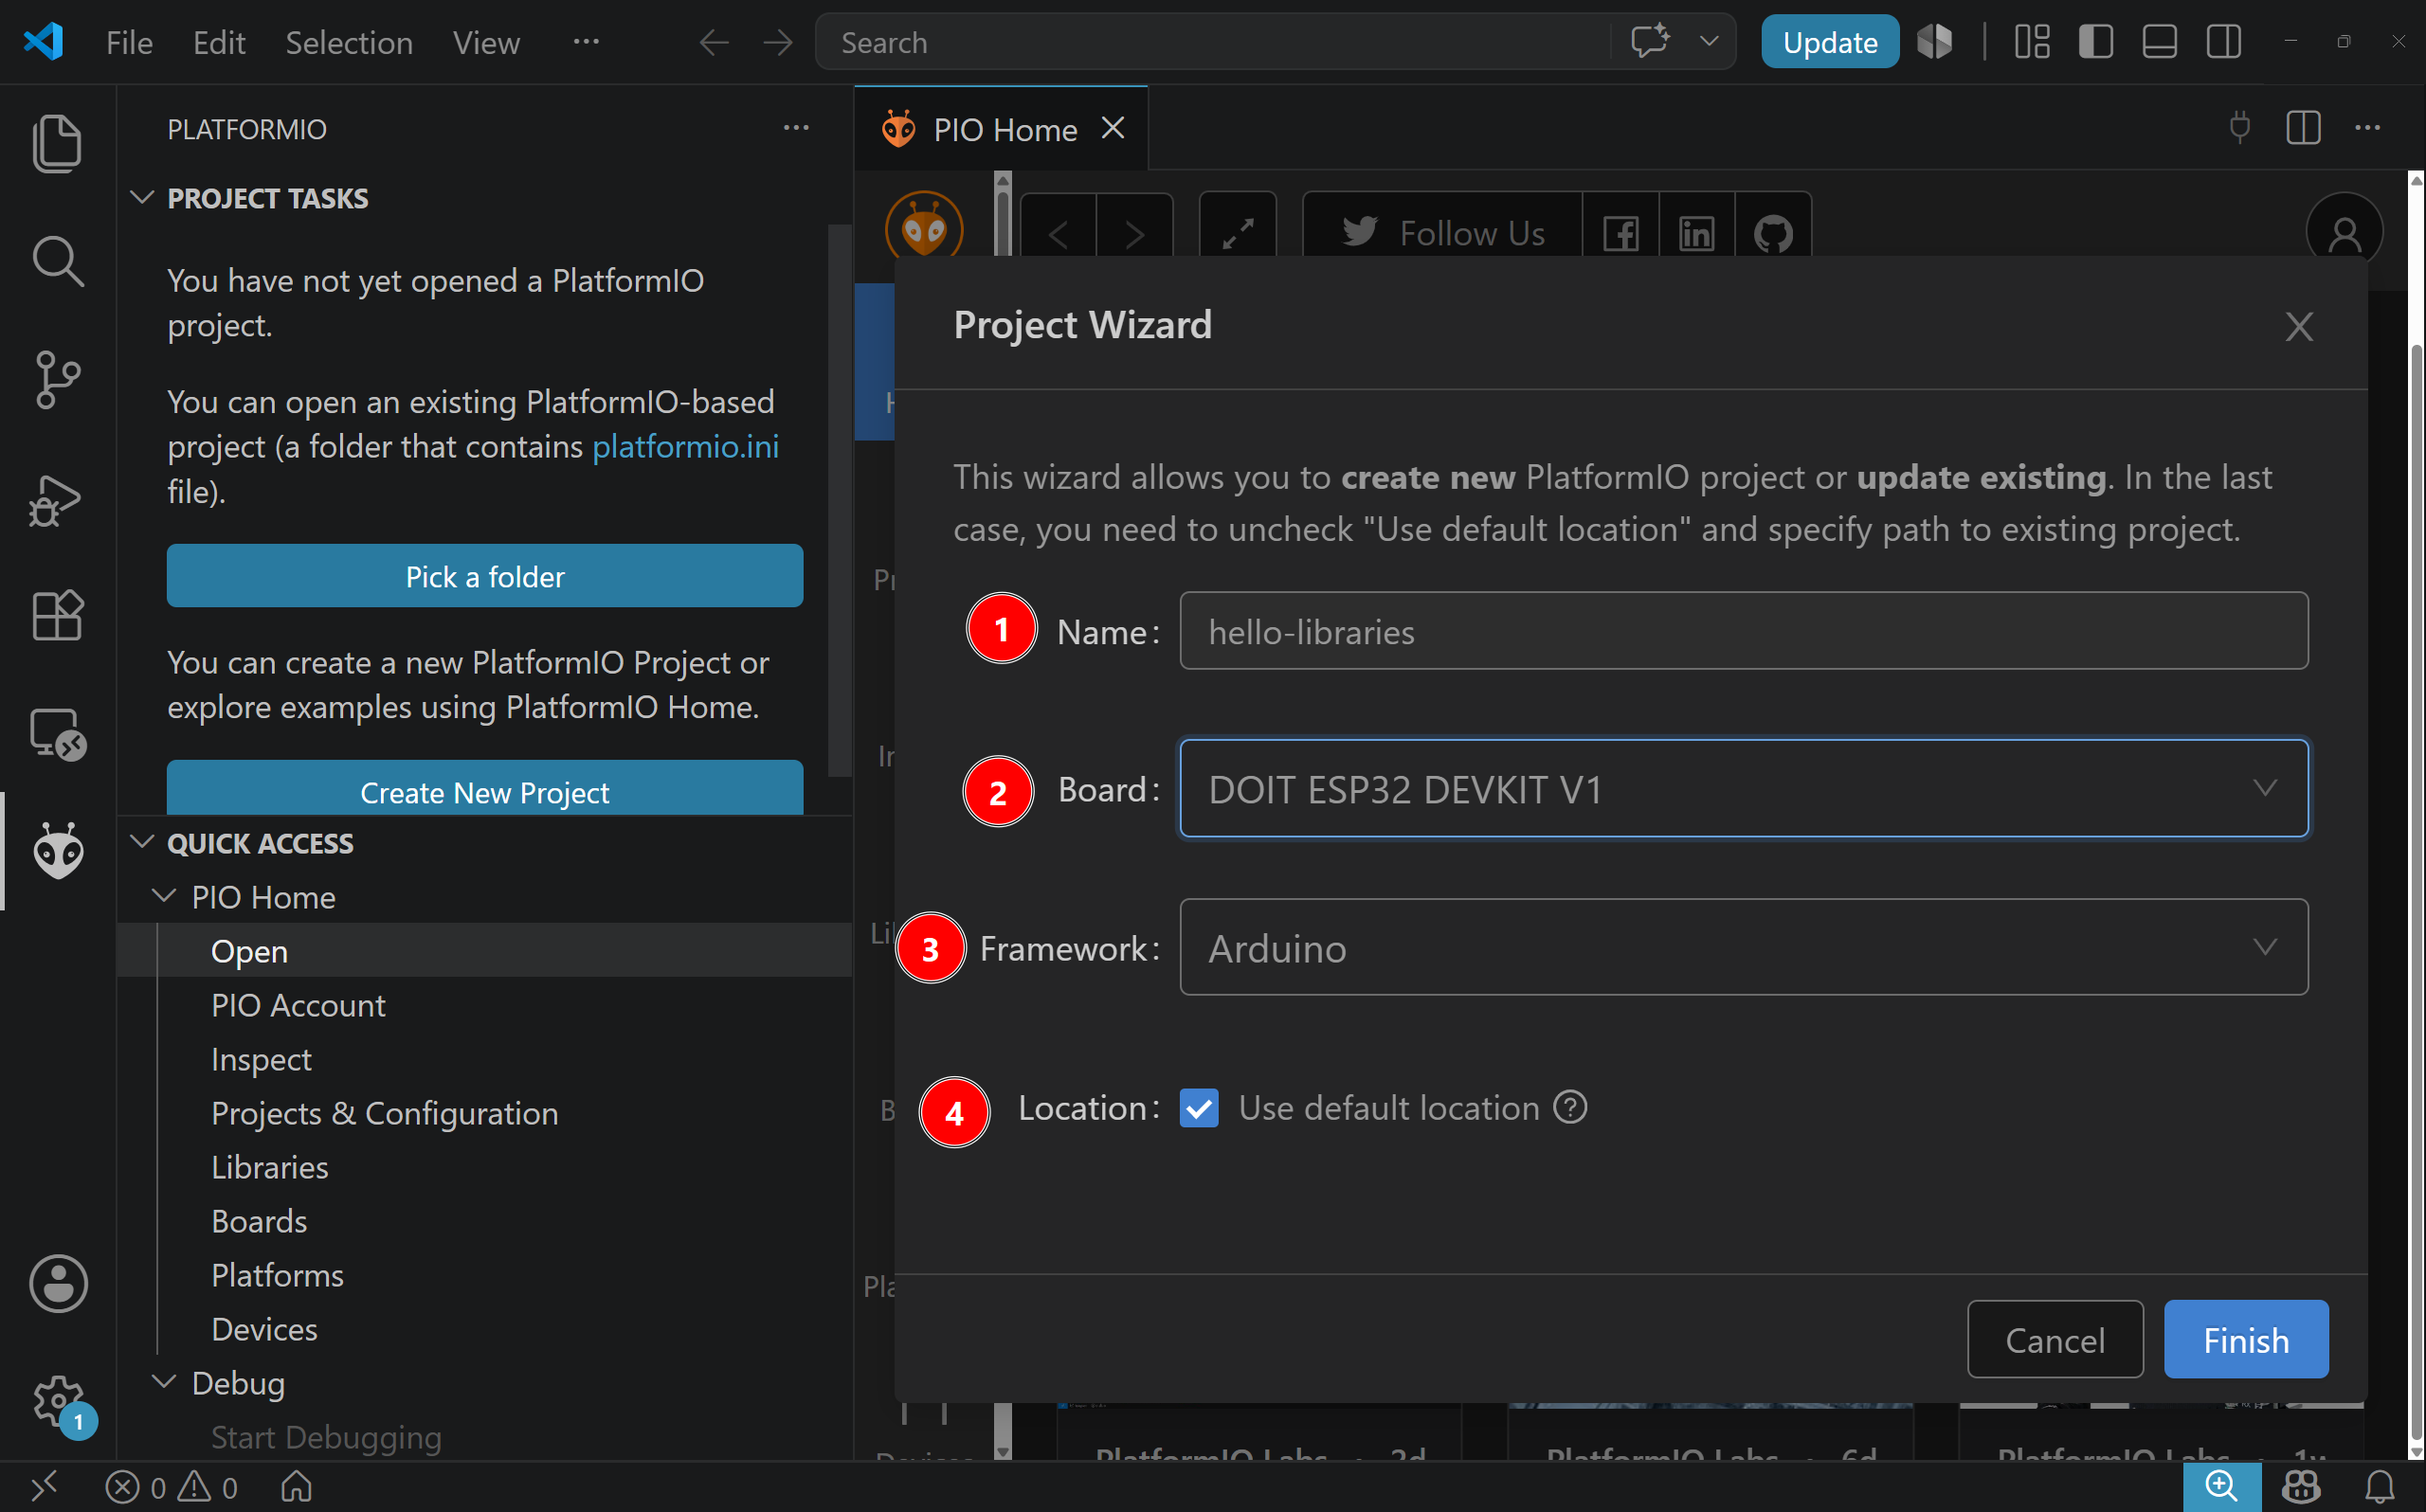Open the Selection menu
The width and height of the screenshot is (2426, 1512).
point(349,42)
